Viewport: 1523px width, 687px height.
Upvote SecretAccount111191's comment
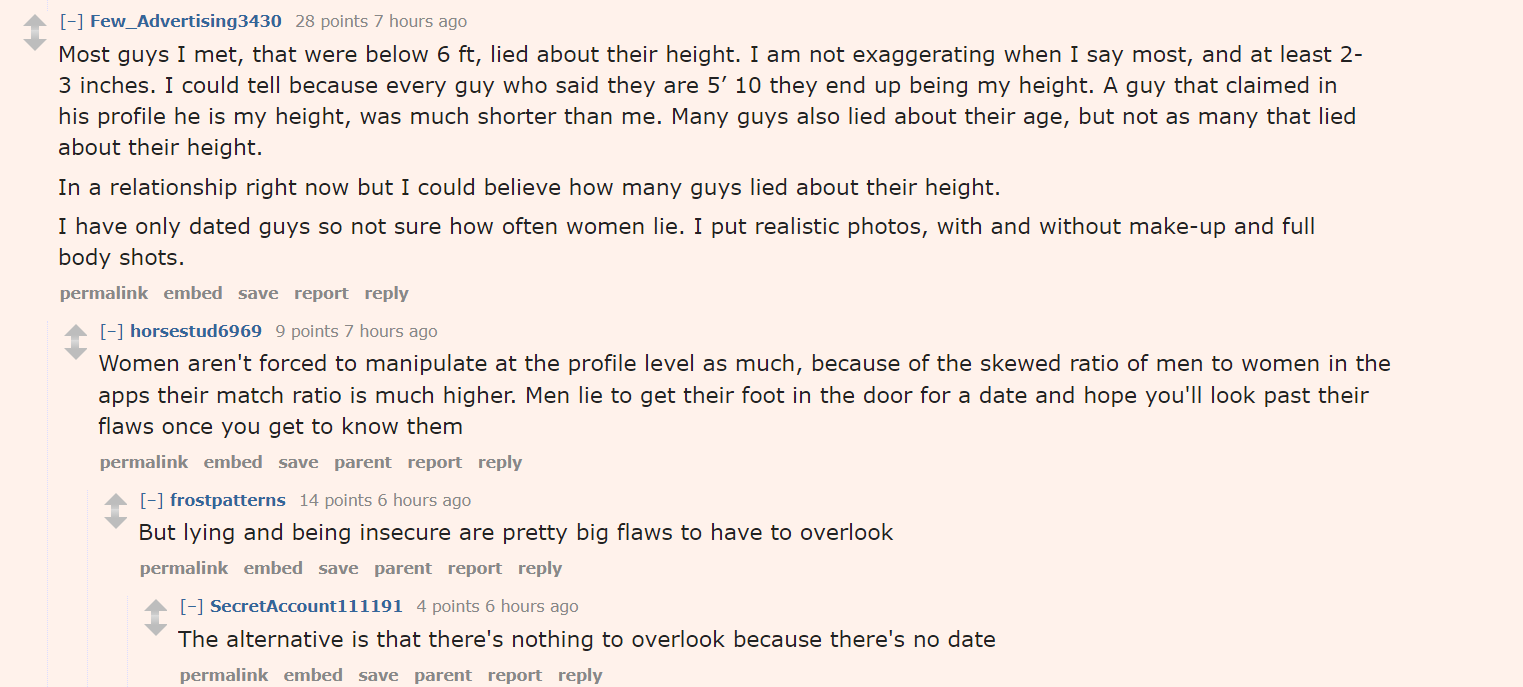[x=155, y=608]
